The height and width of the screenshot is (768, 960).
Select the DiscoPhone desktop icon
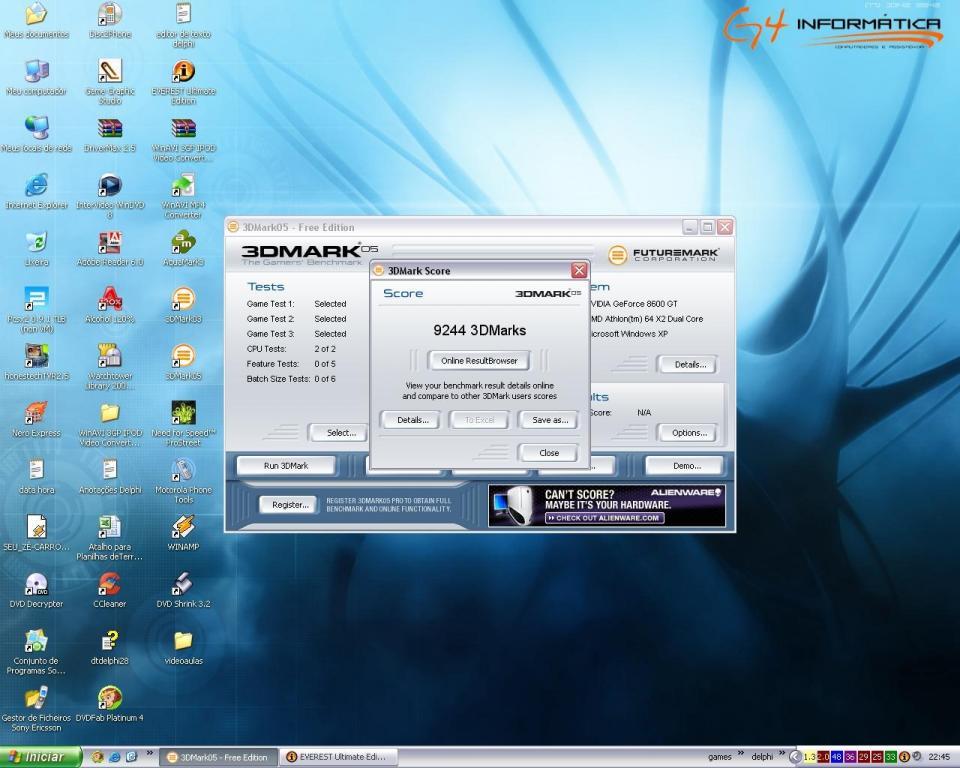tap(110, 20)
